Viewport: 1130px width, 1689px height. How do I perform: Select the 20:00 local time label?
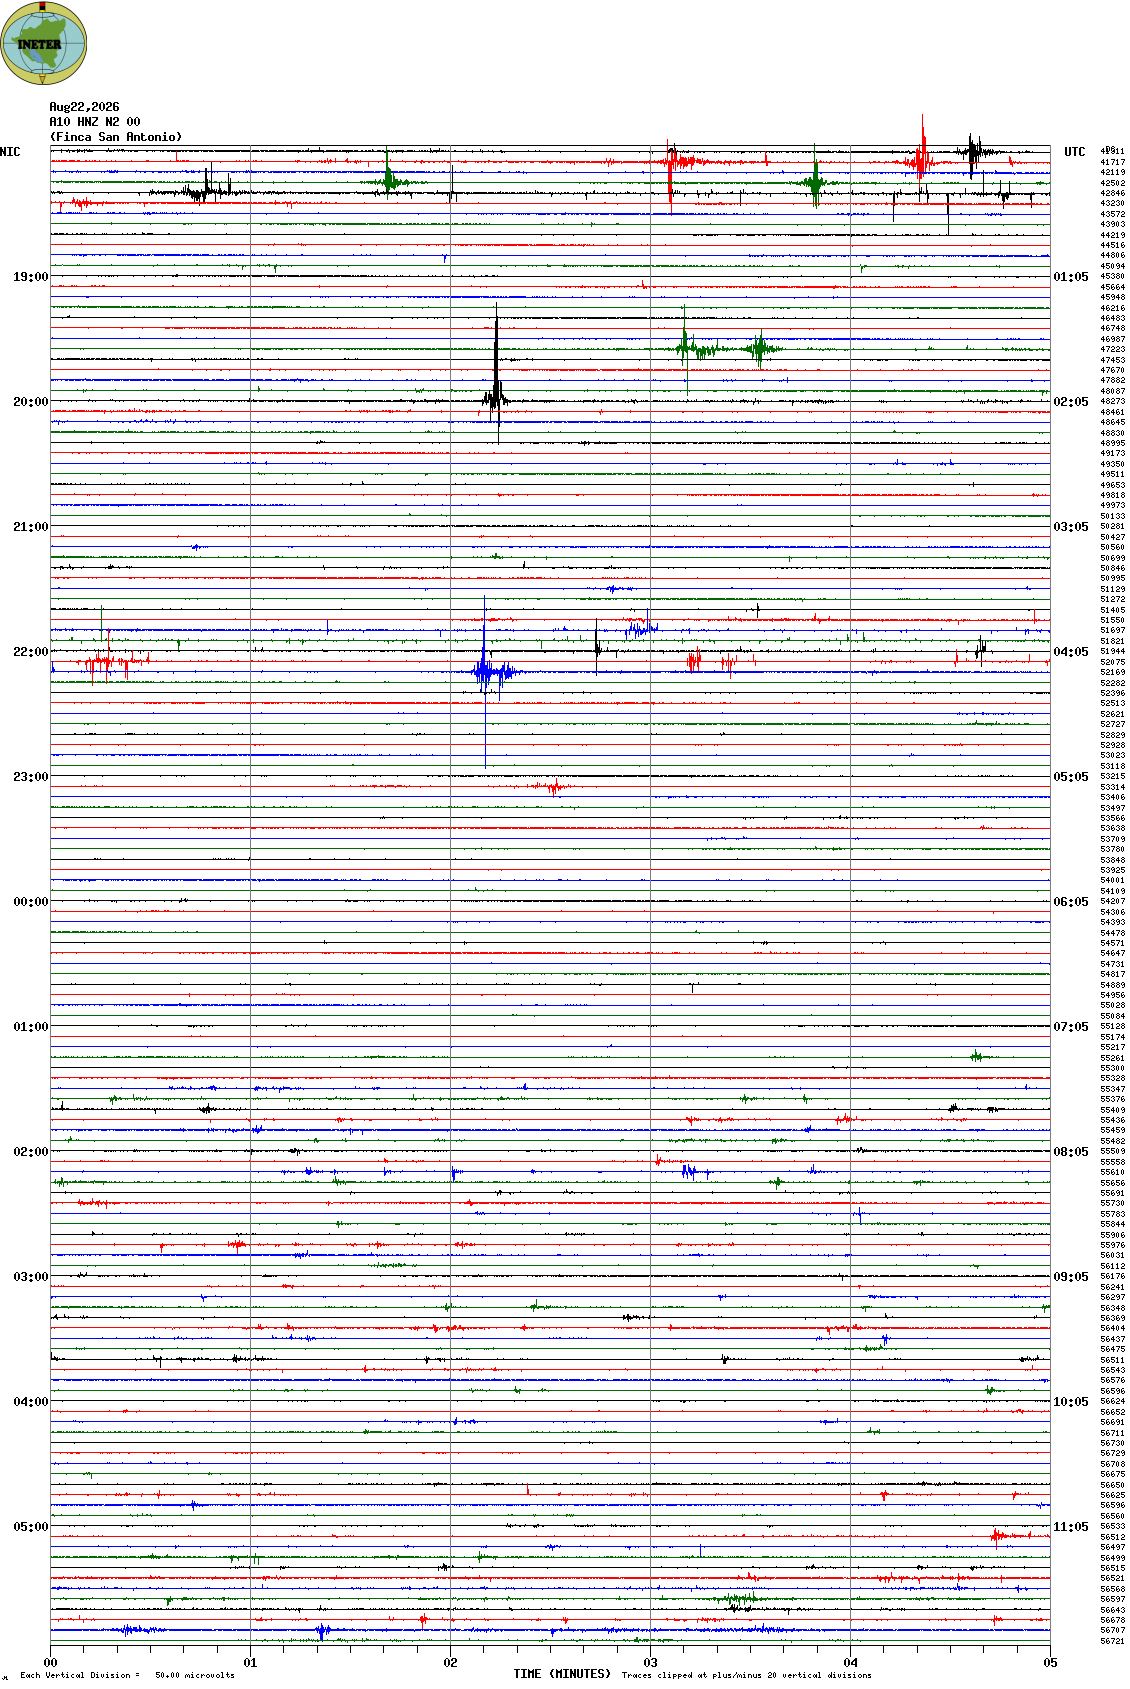(30, 402)
